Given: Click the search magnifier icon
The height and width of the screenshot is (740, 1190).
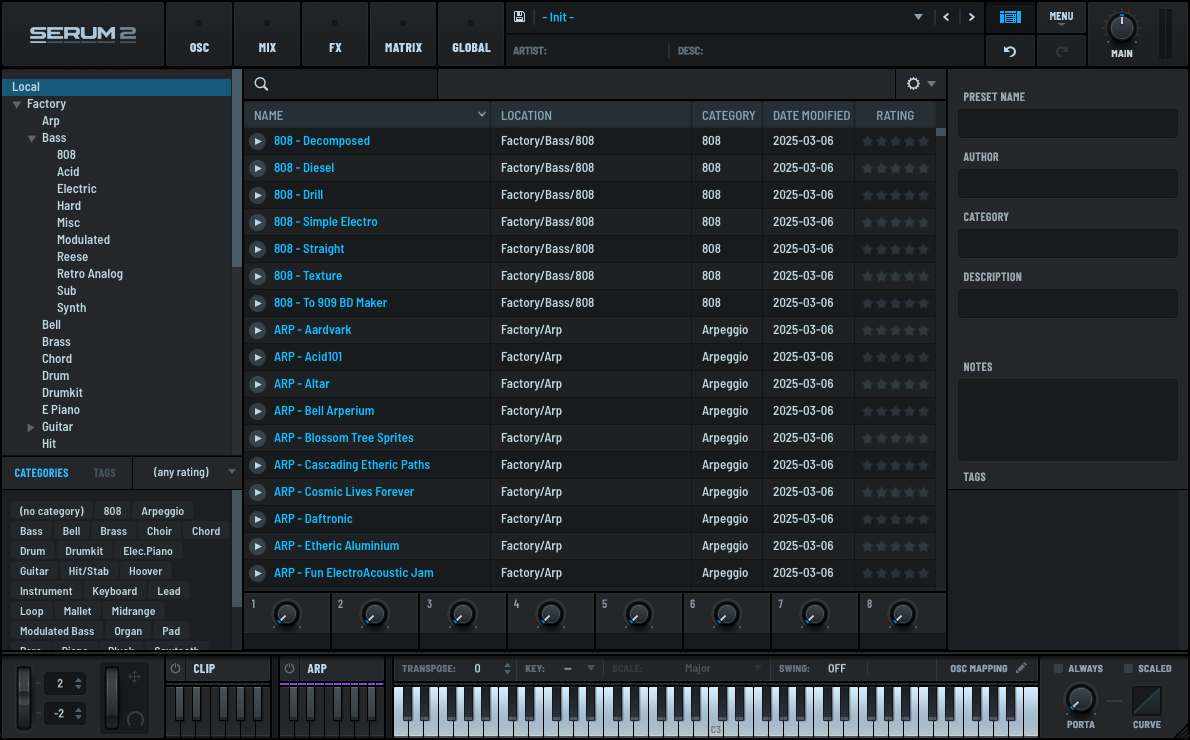Looking at the screenshot, I should [x=261, y=84].
